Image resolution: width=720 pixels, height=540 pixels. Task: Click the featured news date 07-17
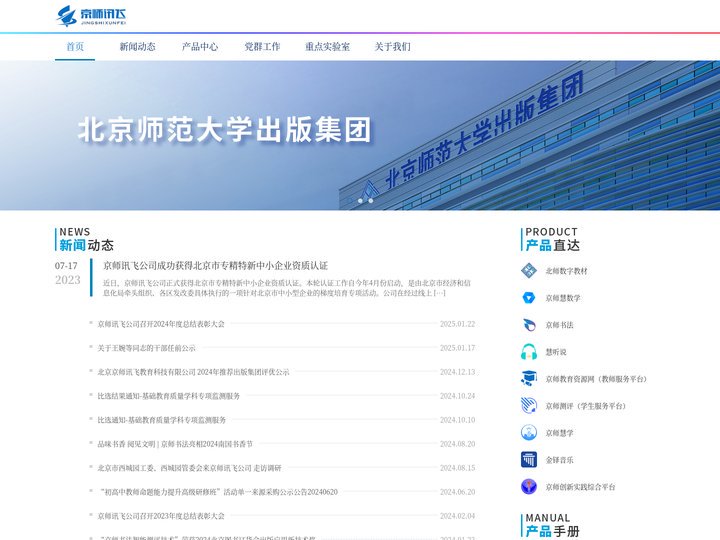pyautogui.click(x=67, y=266)
